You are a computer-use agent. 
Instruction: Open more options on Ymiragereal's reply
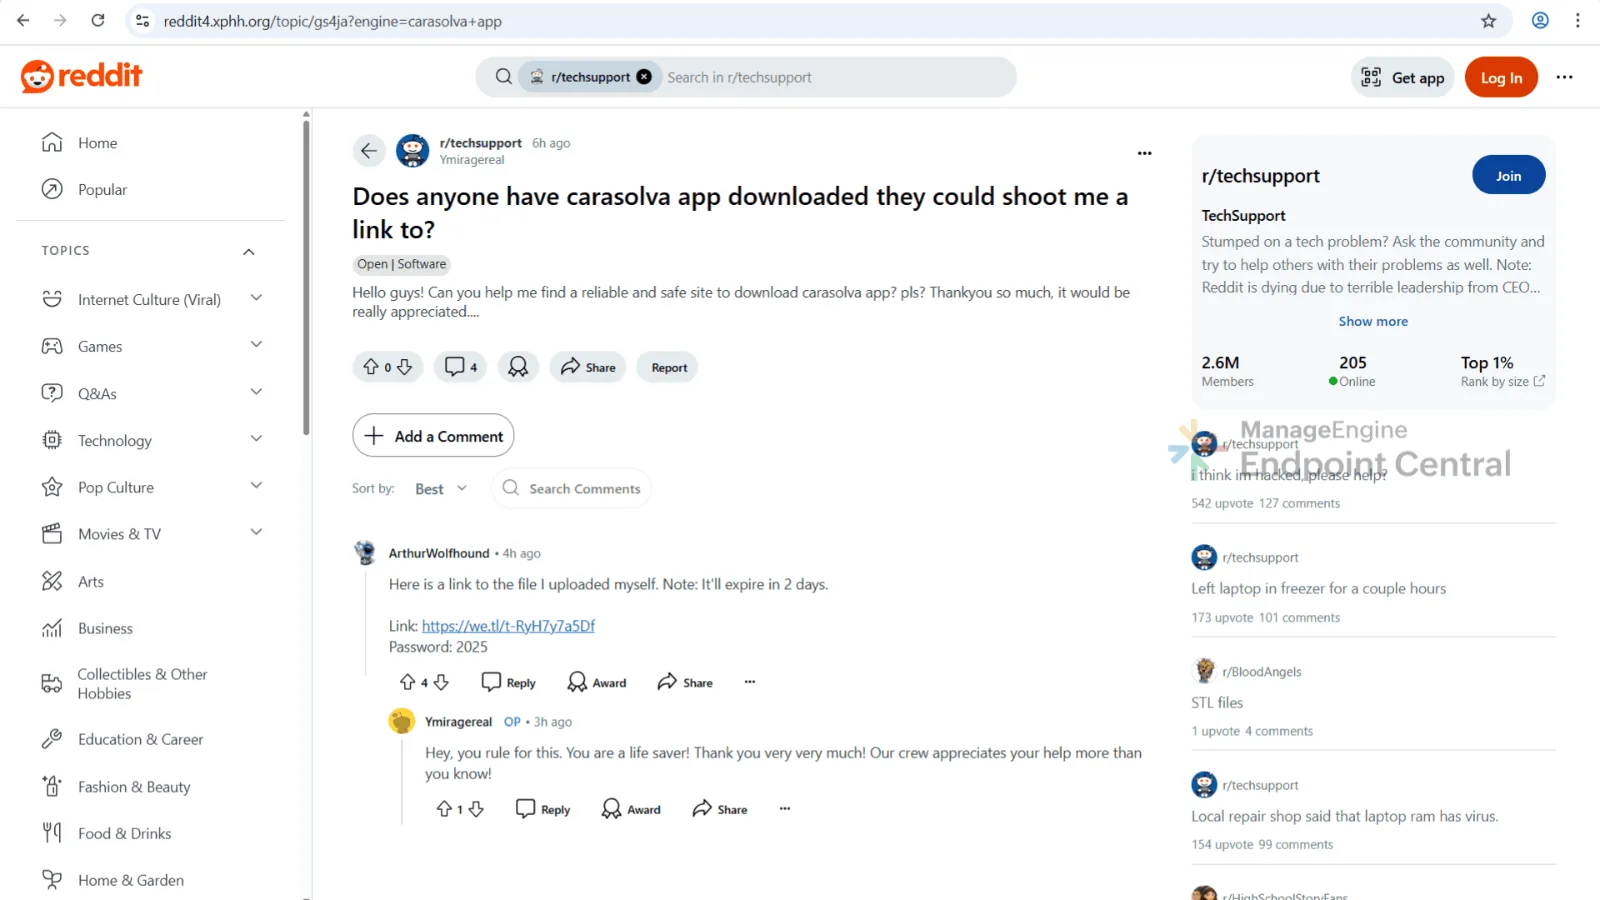click(x=785, y=809)
